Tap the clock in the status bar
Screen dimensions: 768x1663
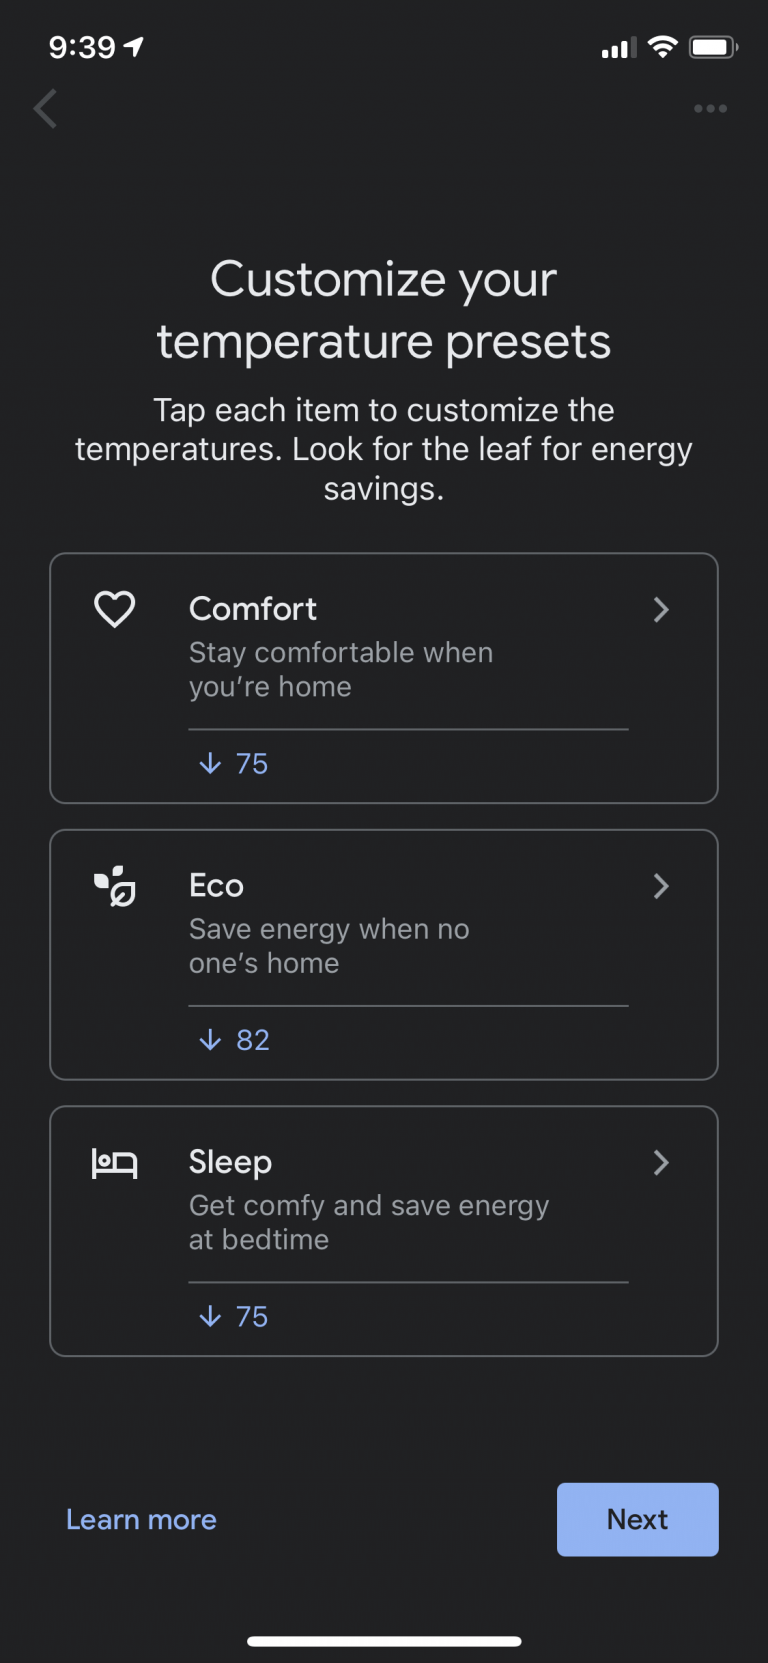point(84,46)
